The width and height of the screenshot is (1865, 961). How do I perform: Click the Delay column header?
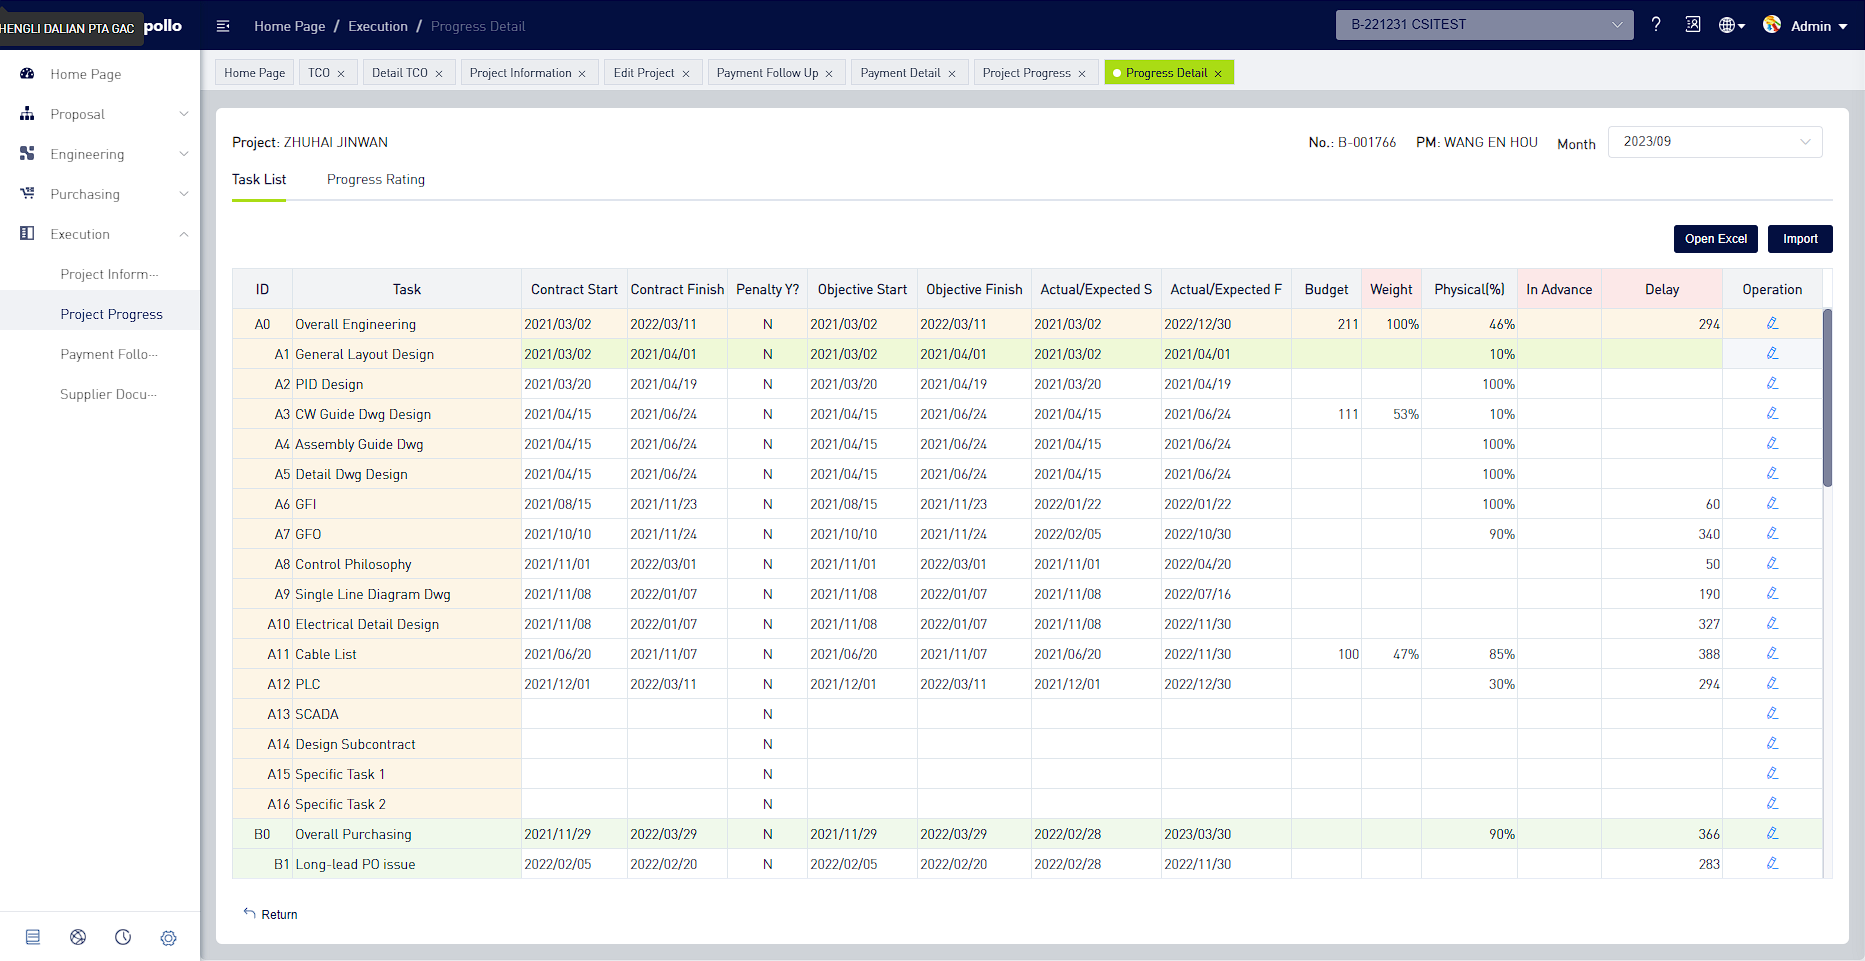(1662, 289)
